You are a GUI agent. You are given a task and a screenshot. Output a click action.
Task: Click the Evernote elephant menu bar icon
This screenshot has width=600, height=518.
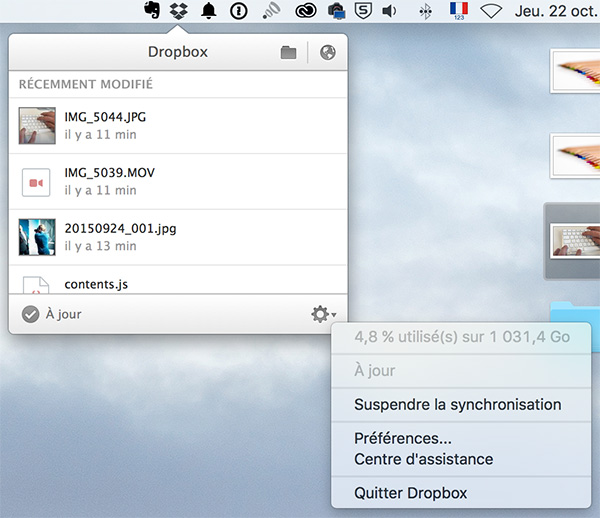152,10
